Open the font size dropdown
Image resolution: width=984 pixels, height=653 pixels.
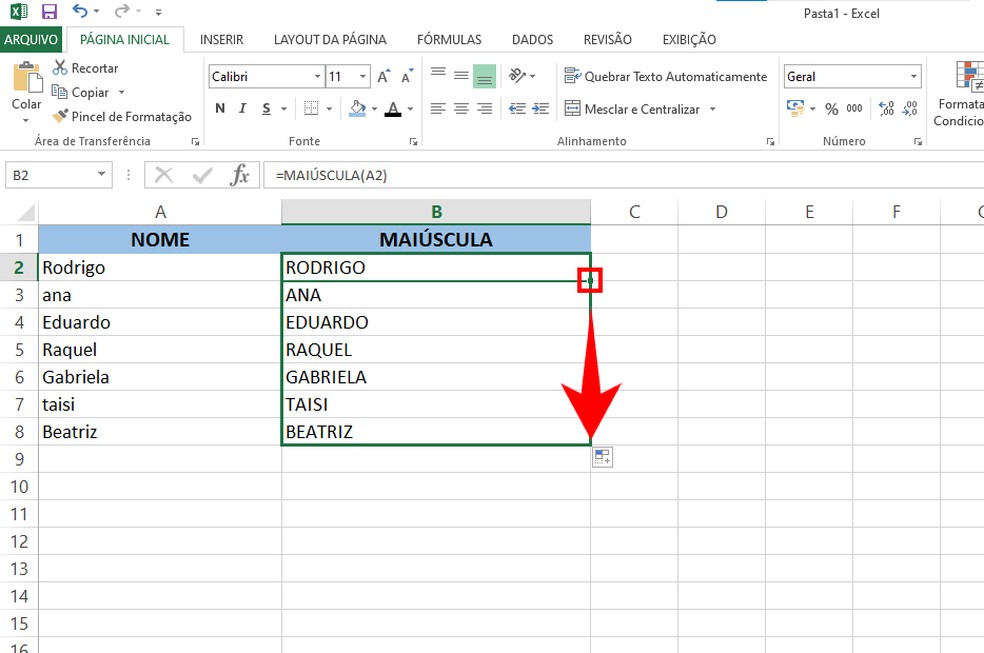[362, 76]
